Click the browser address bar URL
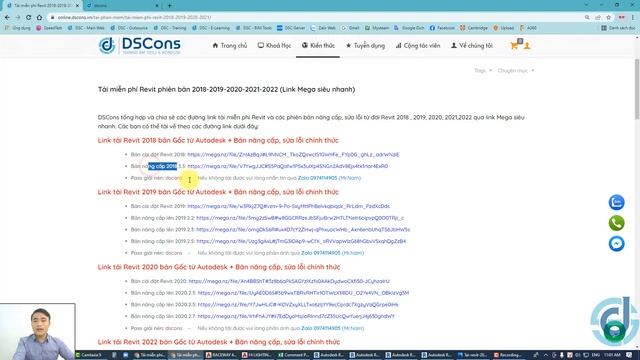Image resolution: width=640 pixels, height=360 pixels. (135, 17)
